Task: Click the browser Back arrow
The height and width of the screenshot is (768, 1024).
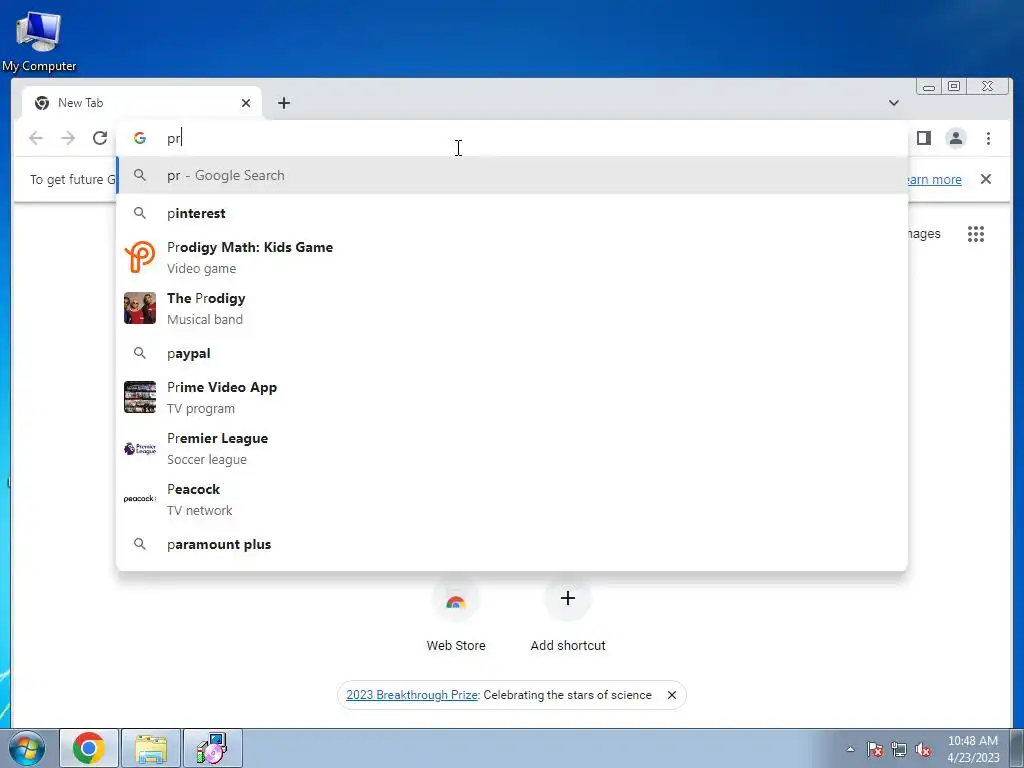Action: click(x=36, y=138)
